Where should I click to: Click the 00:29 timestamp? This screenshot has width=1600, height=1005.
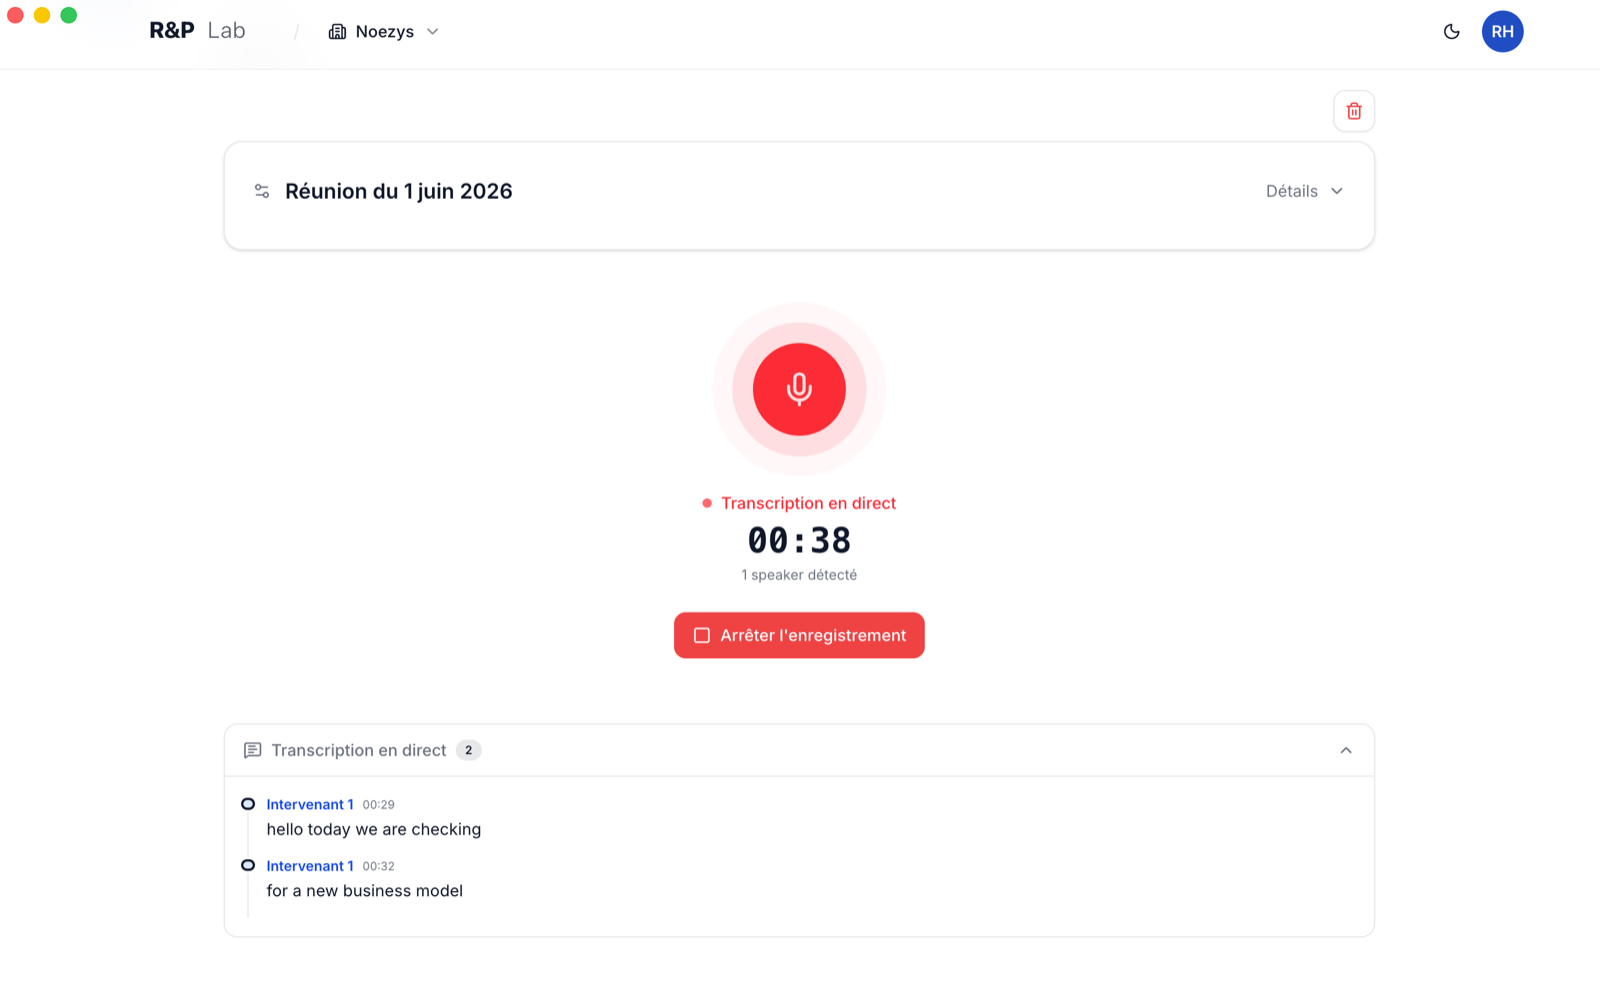coord(379,805)
